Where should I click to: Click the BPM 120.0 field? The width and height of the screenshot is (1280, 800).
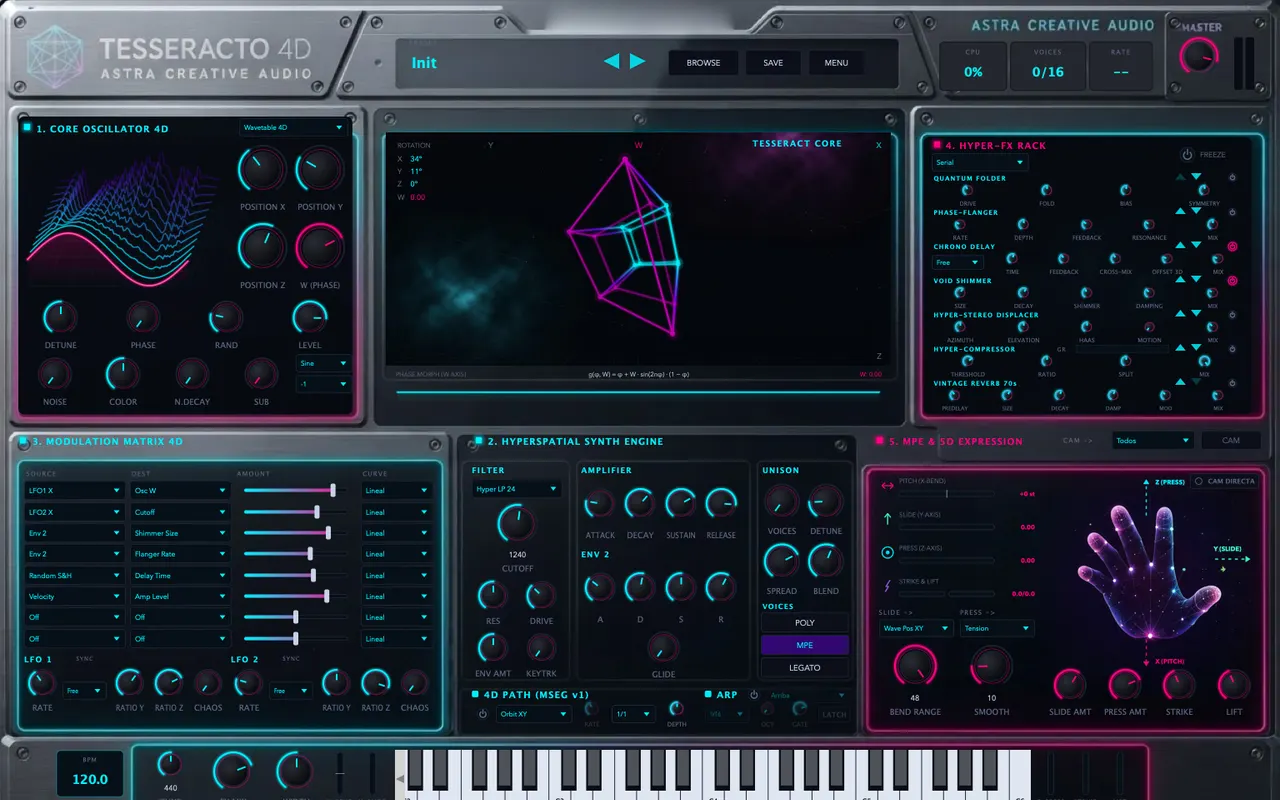90,775
